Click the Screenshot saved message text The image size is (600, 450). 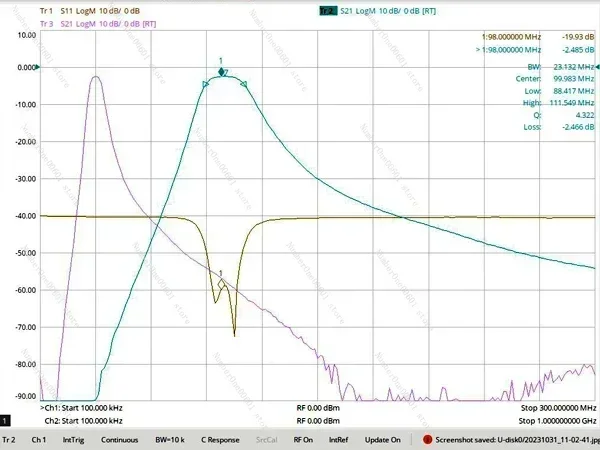pyautogui.click(x=517, y=440)
